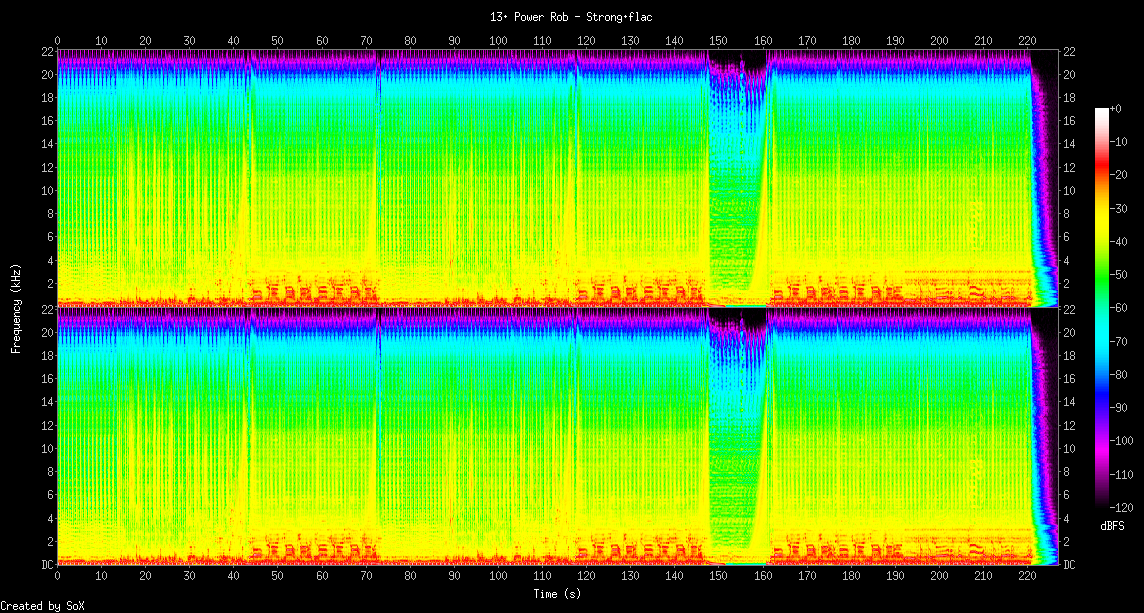Click the '180' tick on the top time axis
Viewport: 1144px width, 613px height.
(x=851, y=41)
